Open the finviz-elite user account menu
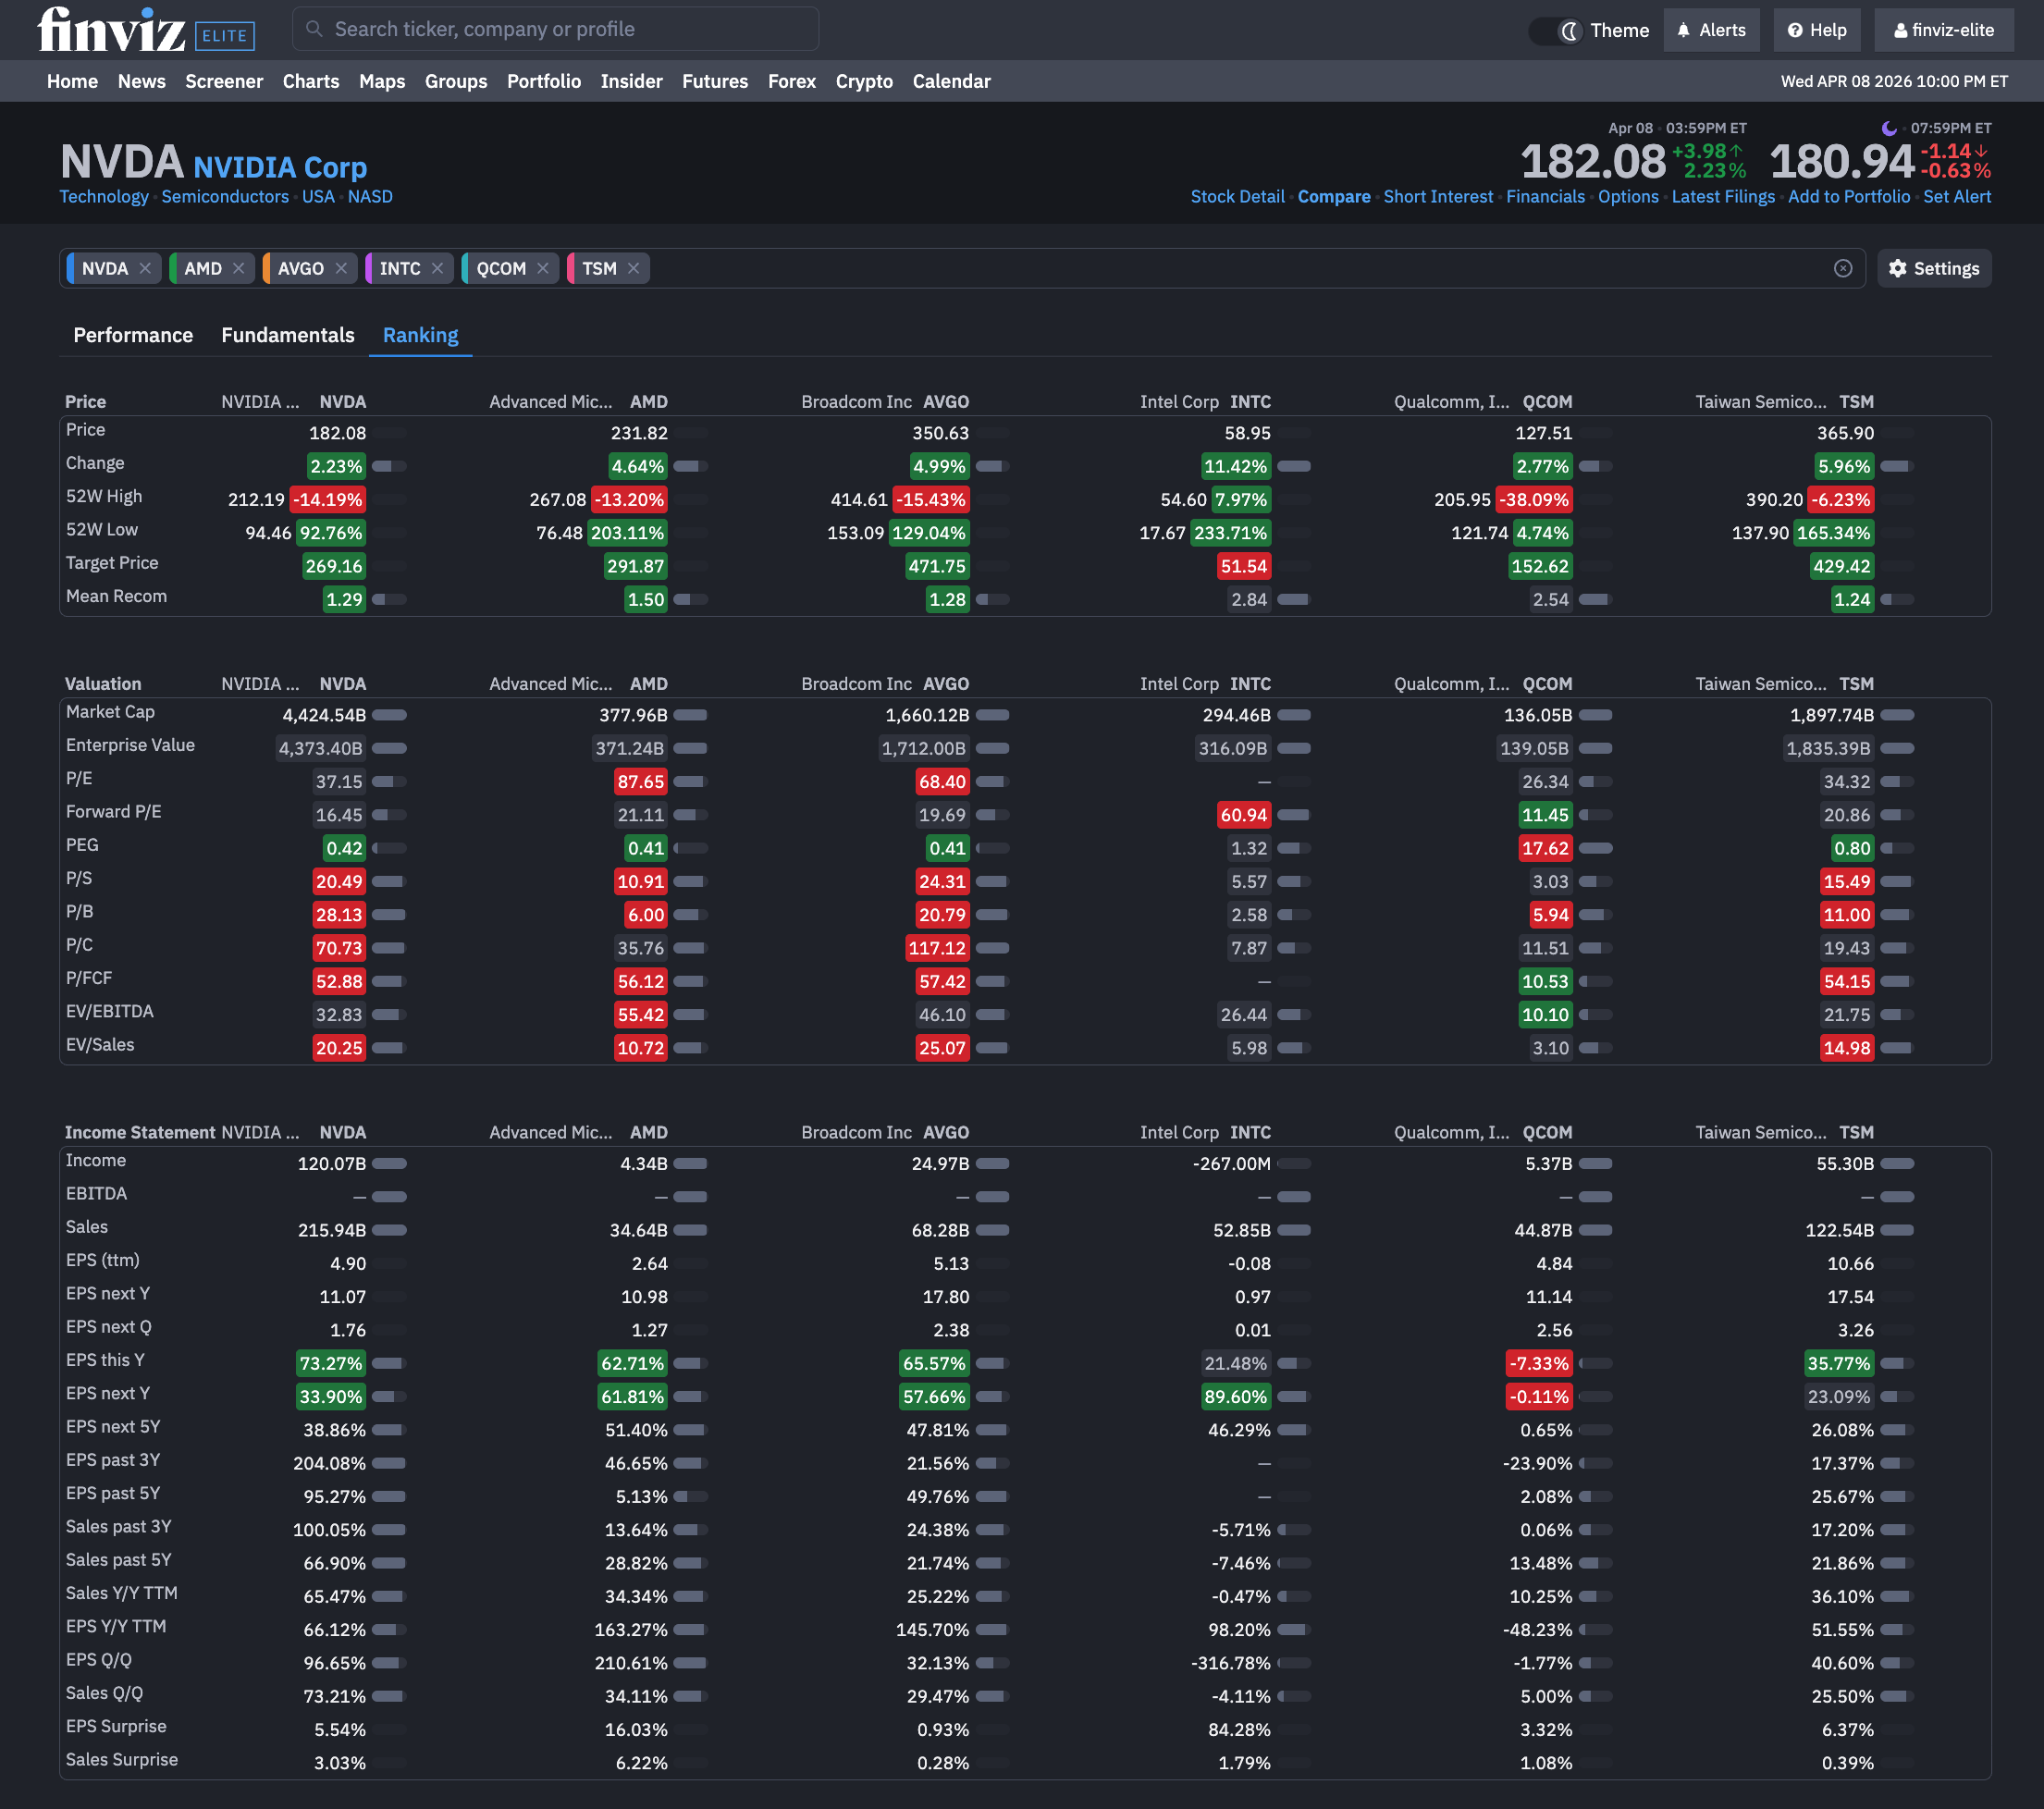The width and height of the screenshot is (2044, 1809). coord(1943,30)
